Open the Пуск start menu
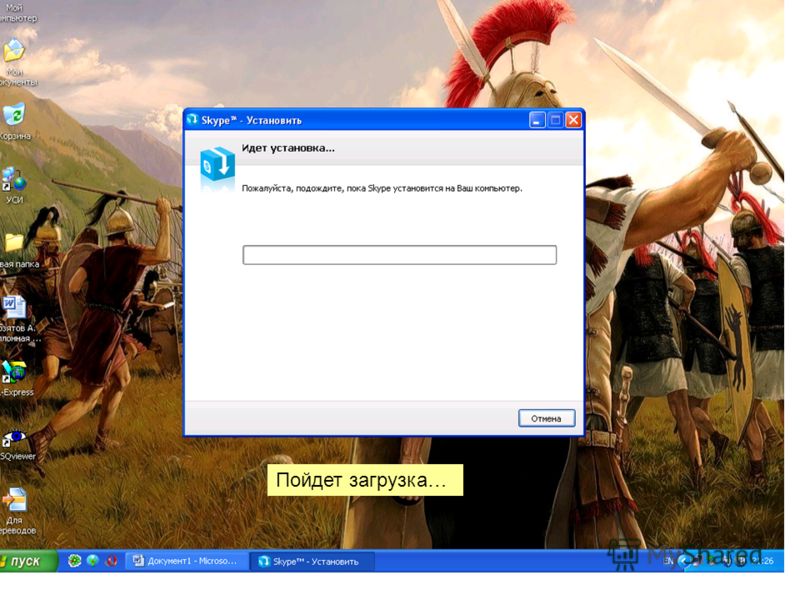This screenshot has height=600, width=800. (27, 561)
